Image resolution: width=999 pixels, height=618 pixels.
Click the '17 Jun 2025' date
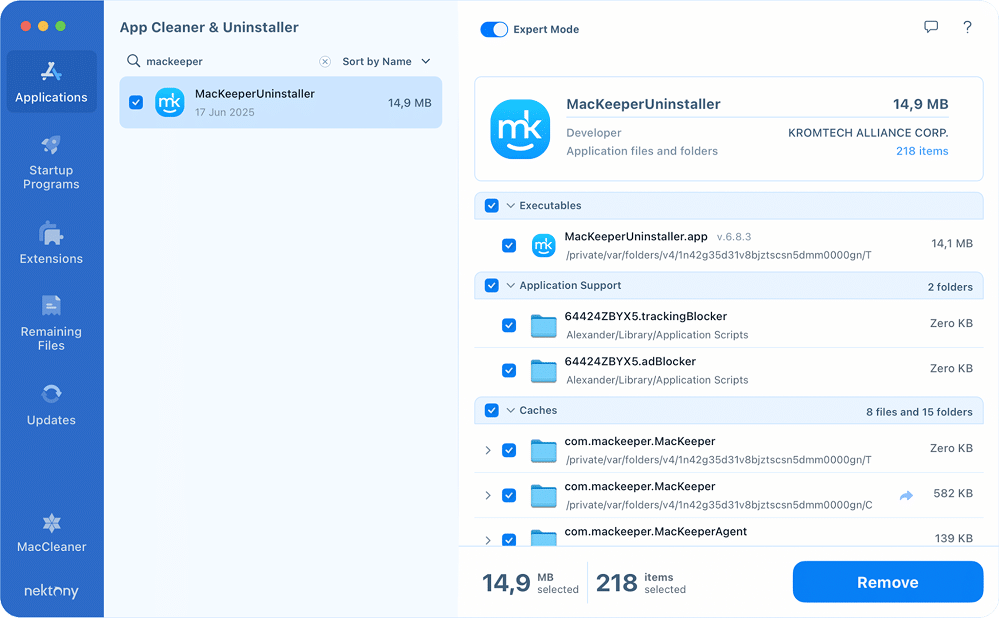coord(224,112)
